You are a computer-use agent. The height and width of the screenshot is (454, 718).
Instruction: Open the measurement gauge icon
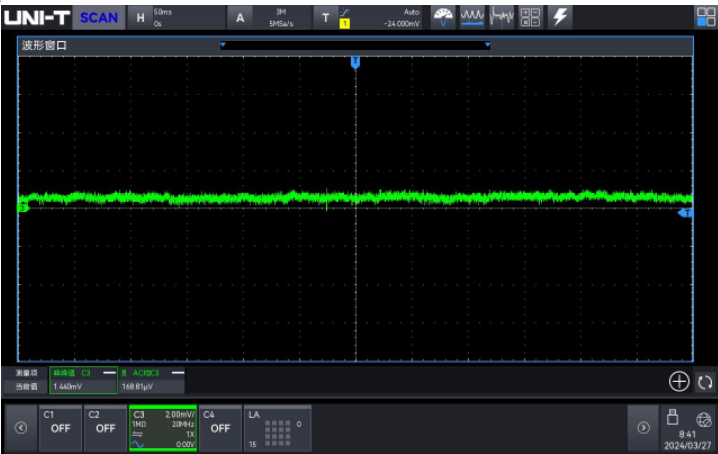coord(442,17)
